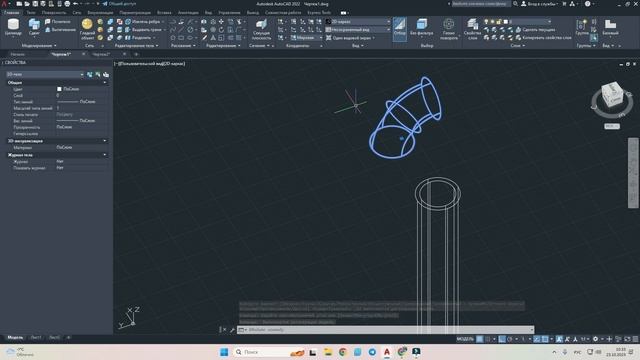Collapse the Журнал тела section expander
The image size is (640, 360).
pos(105,155)
